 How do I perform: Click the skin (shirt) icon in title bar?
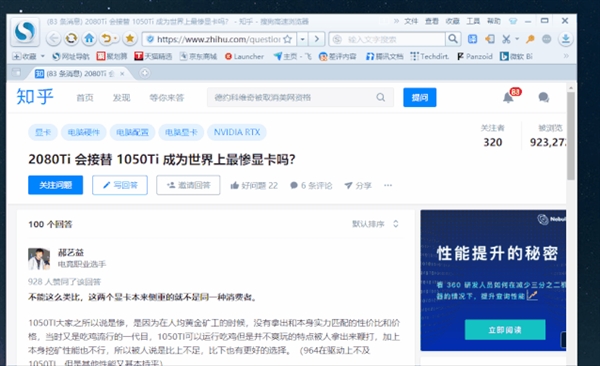click(x=513, y=21)
